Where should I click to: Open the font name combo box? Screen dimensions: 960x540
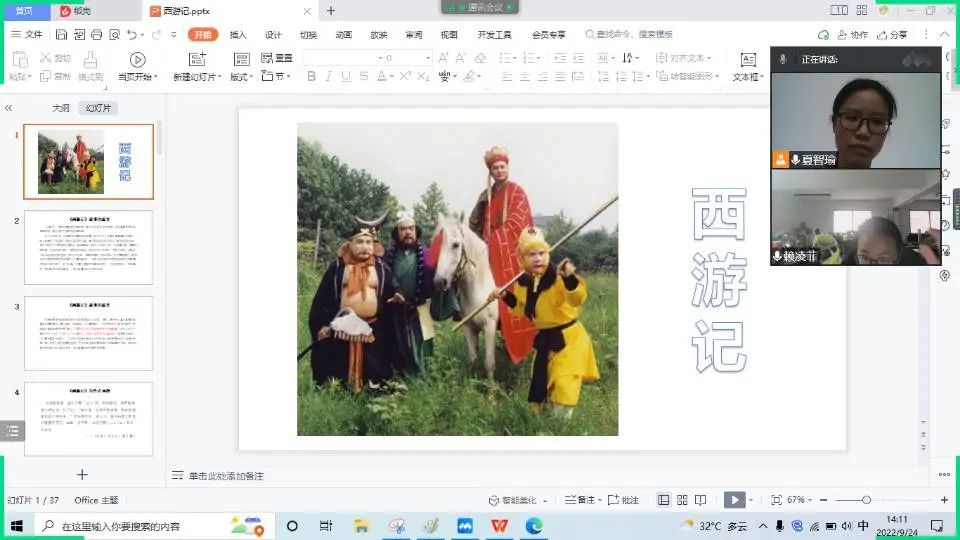(x=343, y=58)
